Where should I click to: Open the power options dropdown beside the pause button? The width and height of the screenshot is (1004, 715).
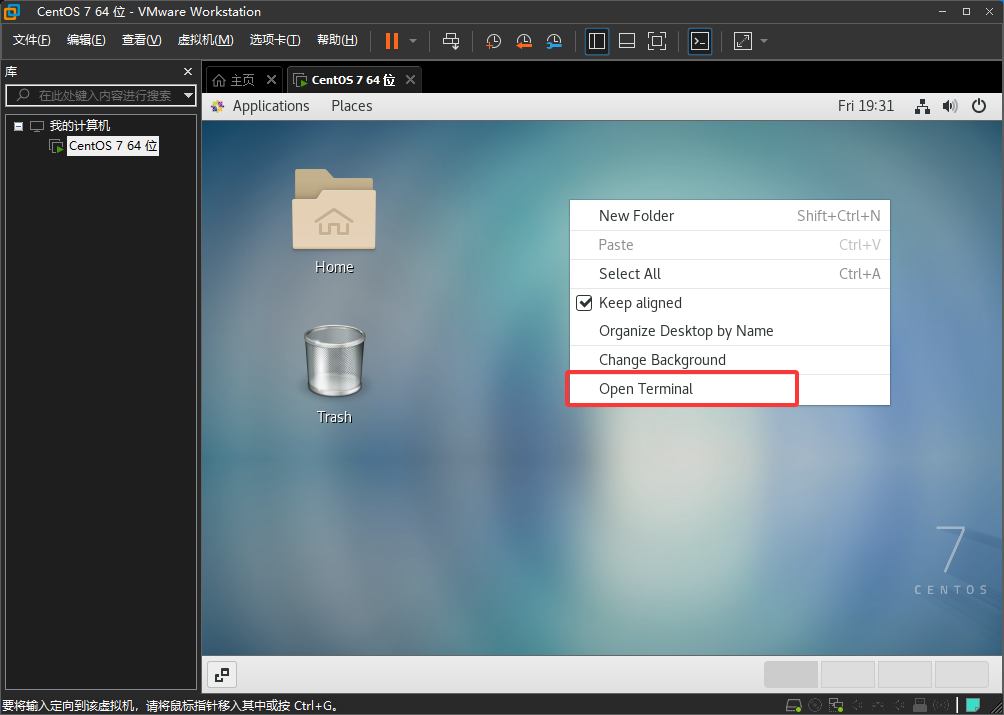click(413, 41)
